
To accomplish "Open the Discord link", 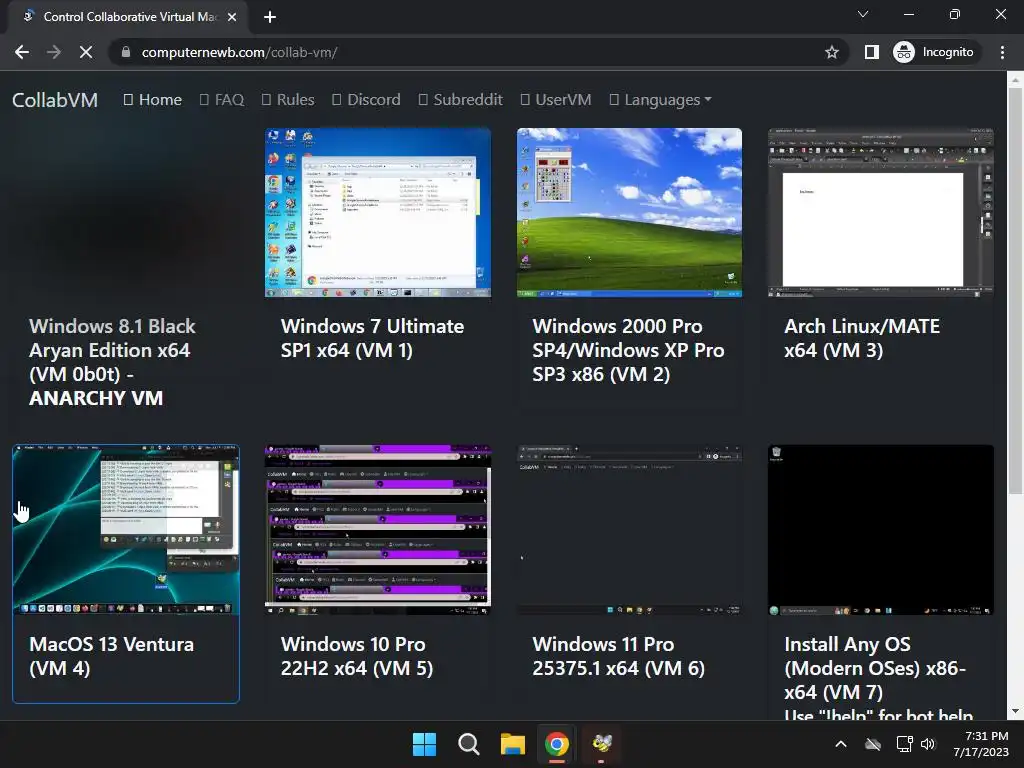I will pos(366,100).
